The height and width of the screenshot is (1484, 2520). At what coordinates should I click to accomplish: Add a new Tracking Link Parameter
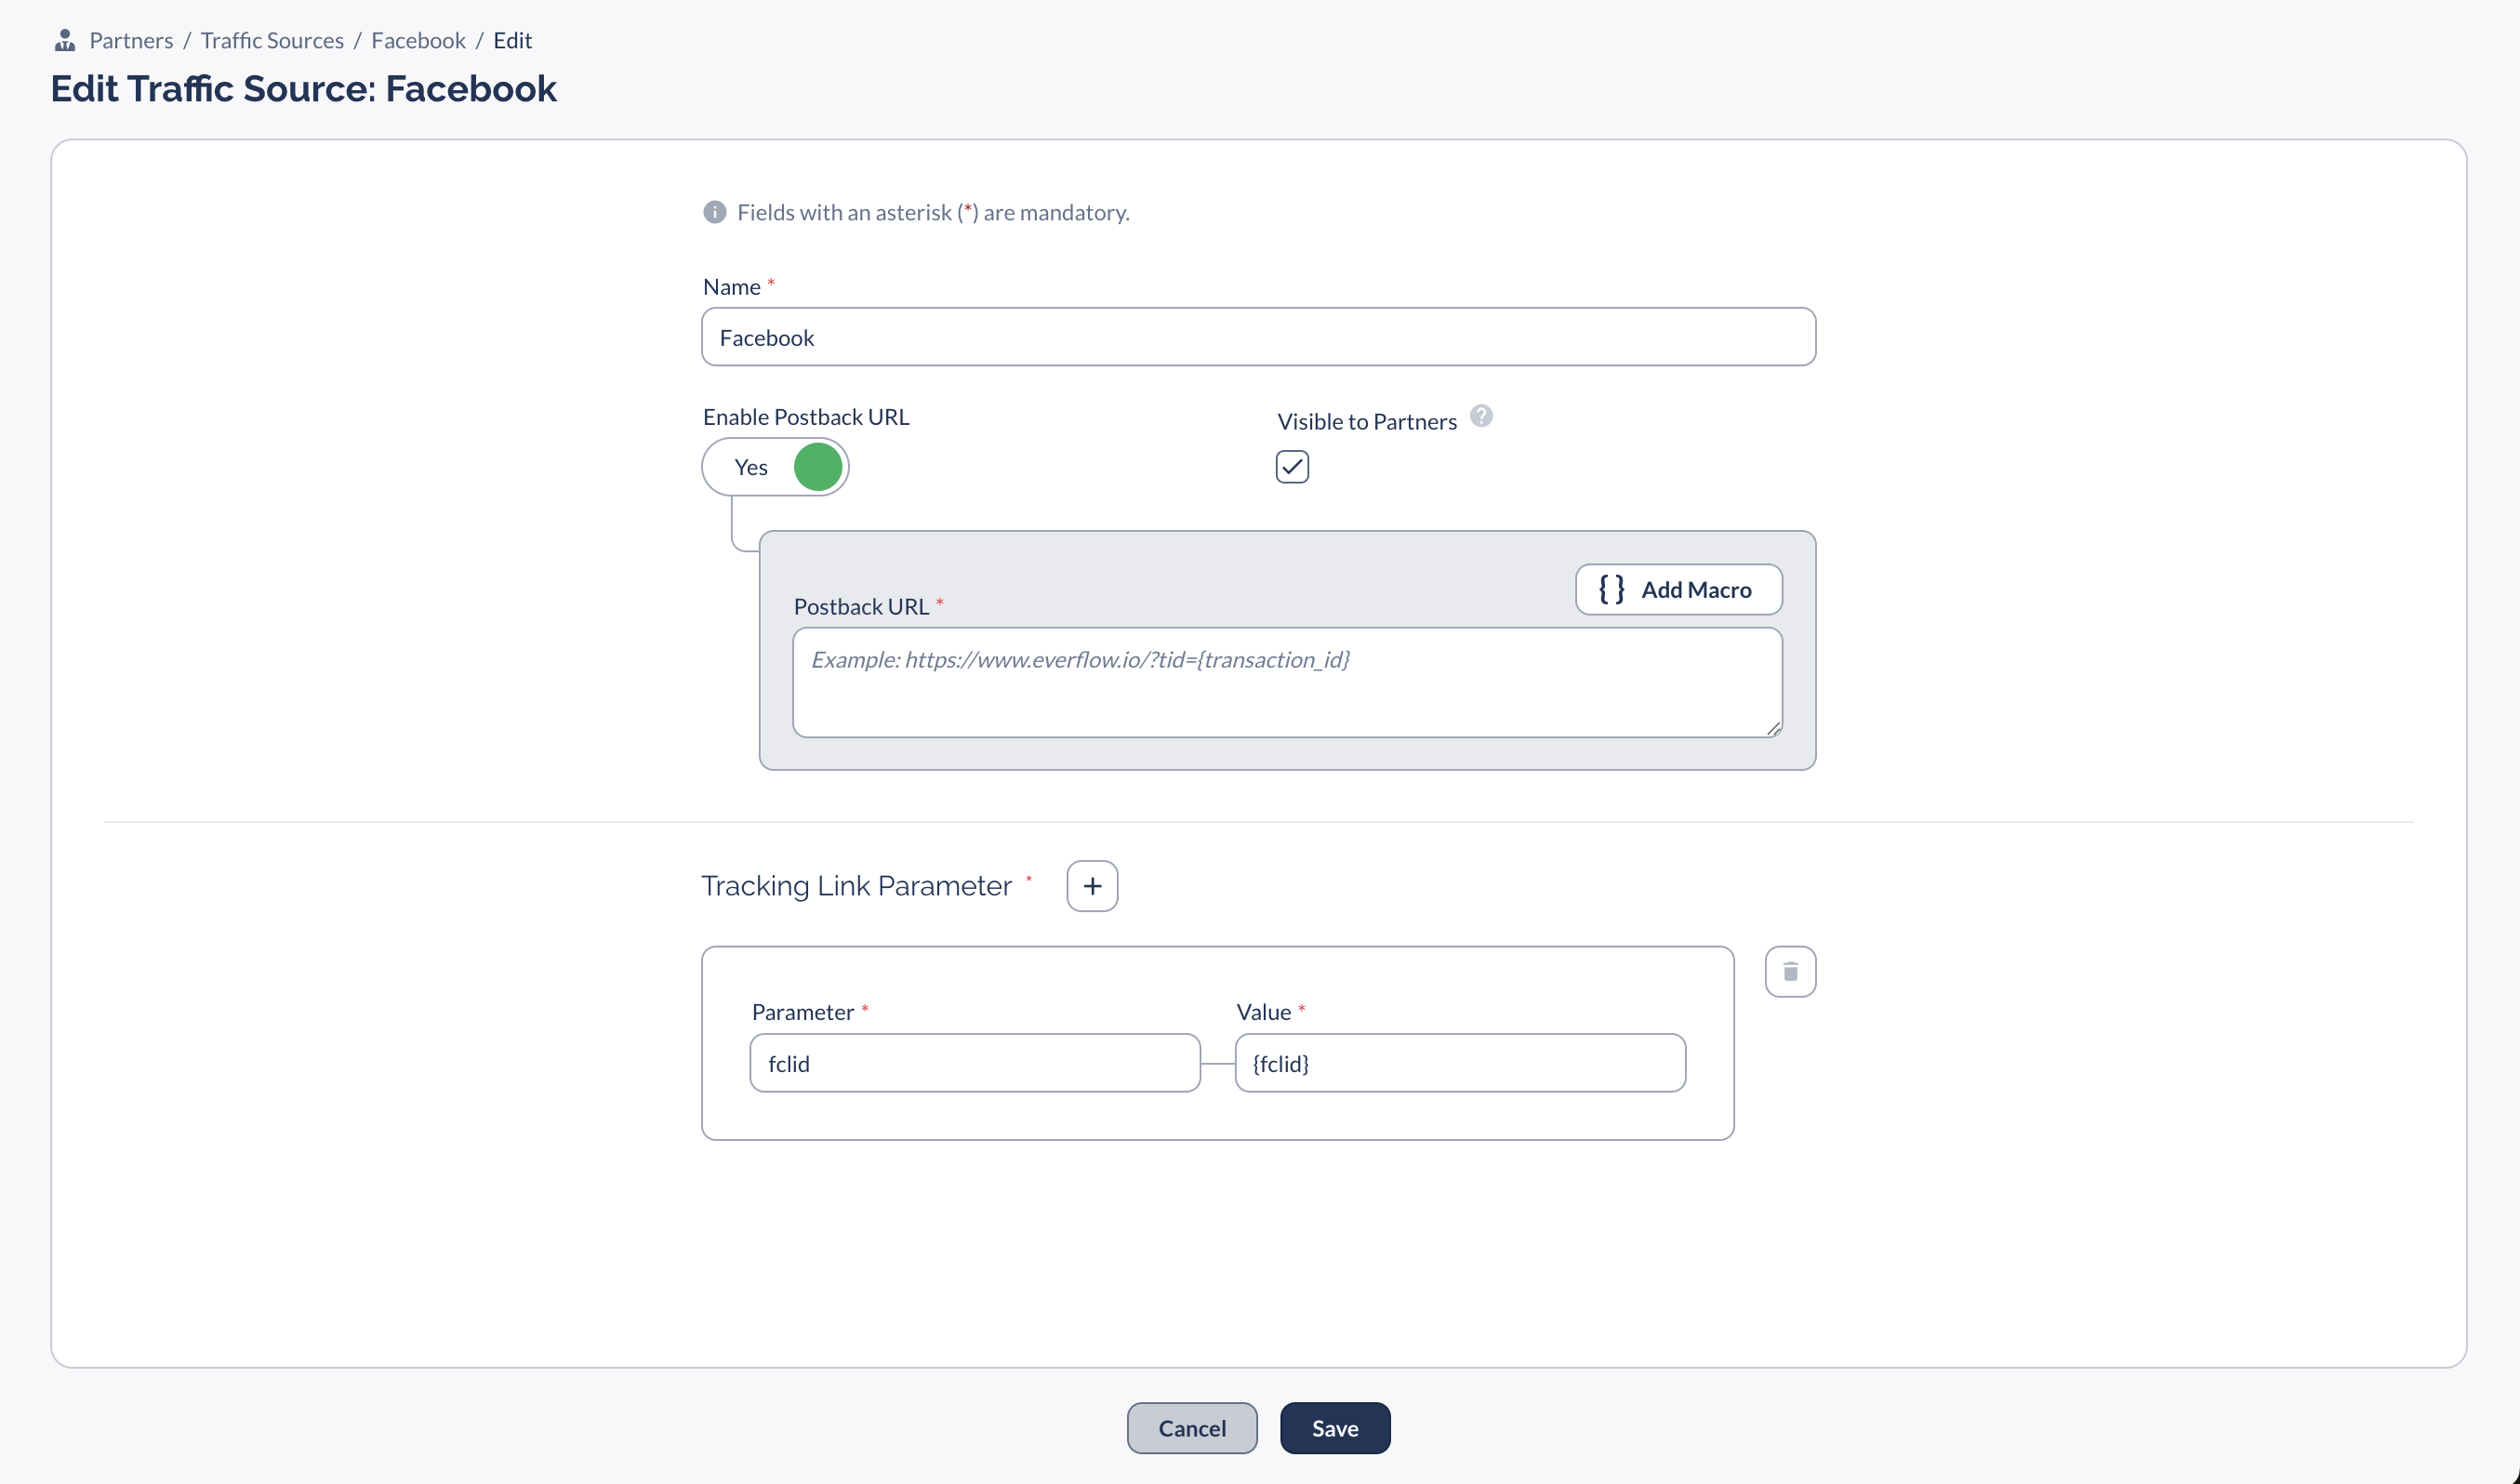[x=1092, y=886]
